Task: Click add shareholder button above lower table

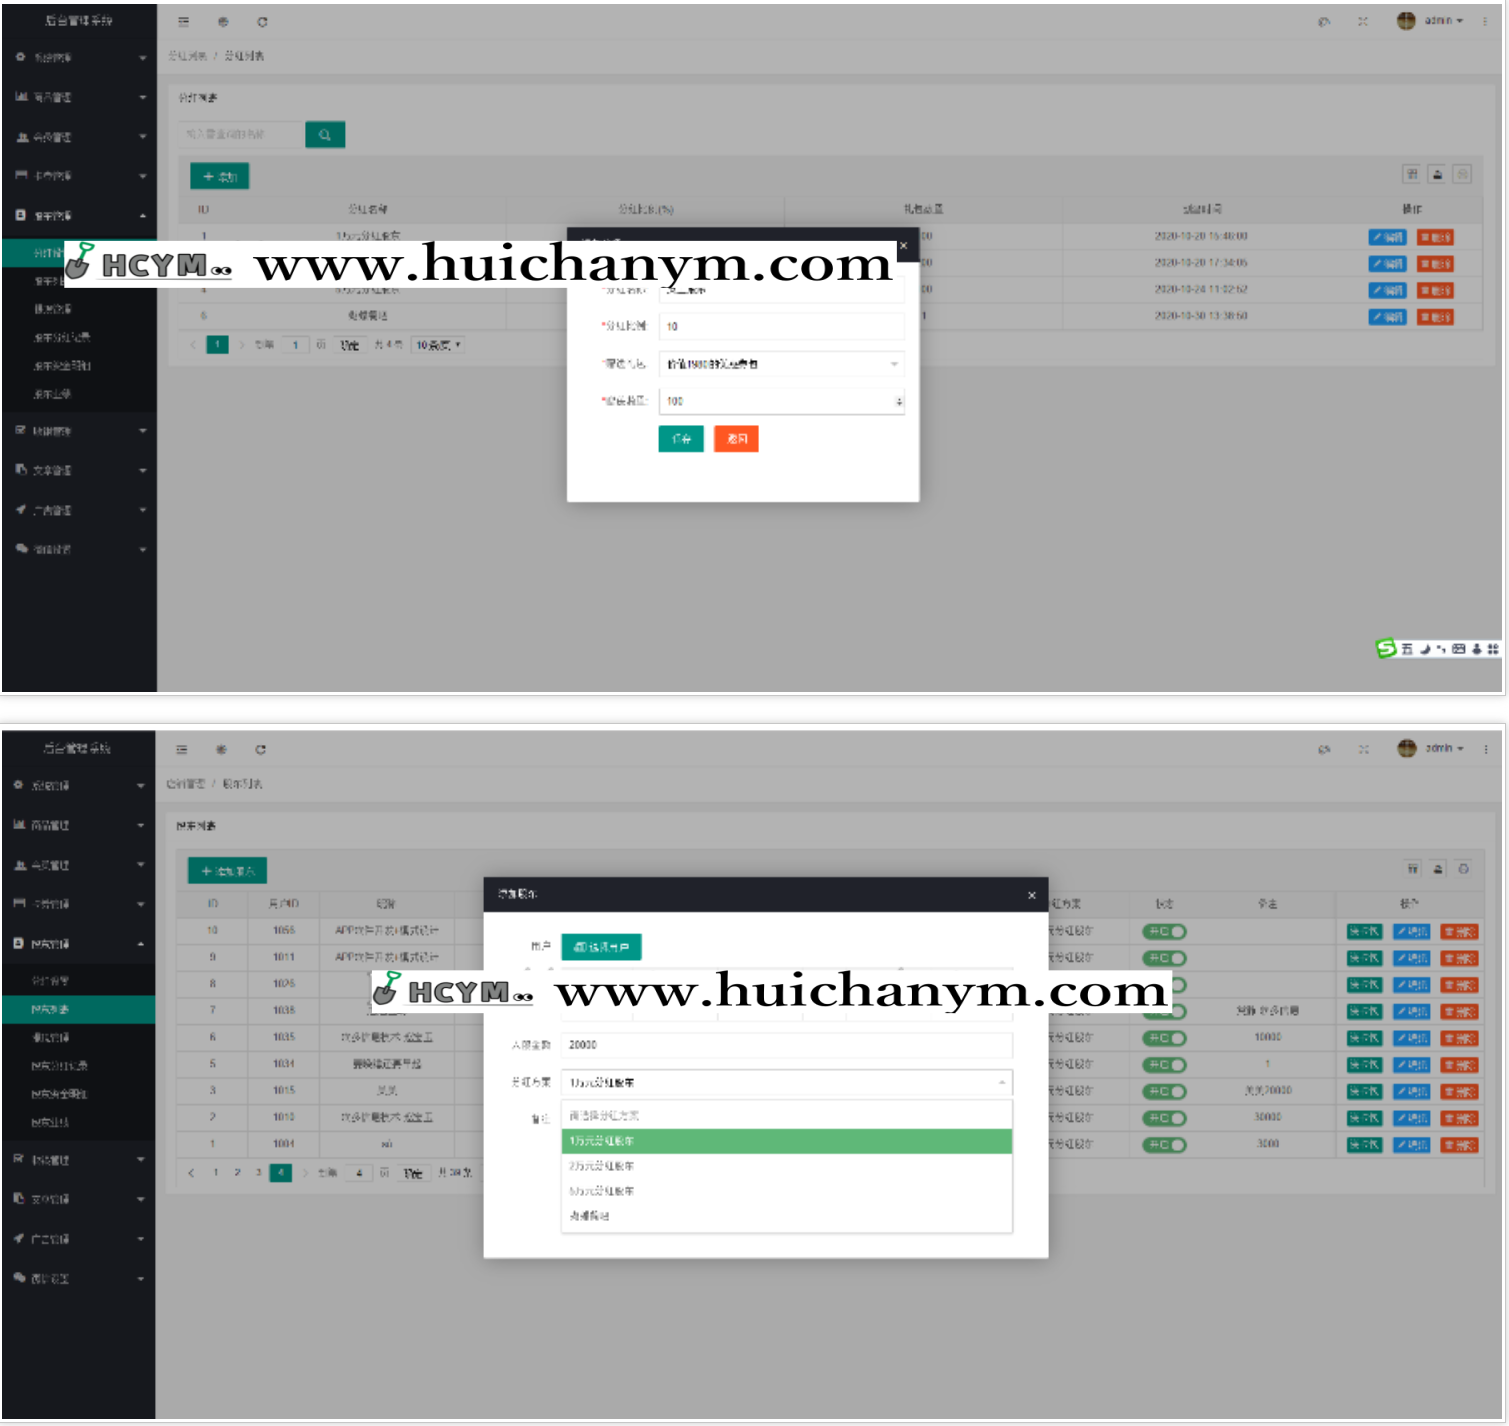Action: (x=228, y=871)
